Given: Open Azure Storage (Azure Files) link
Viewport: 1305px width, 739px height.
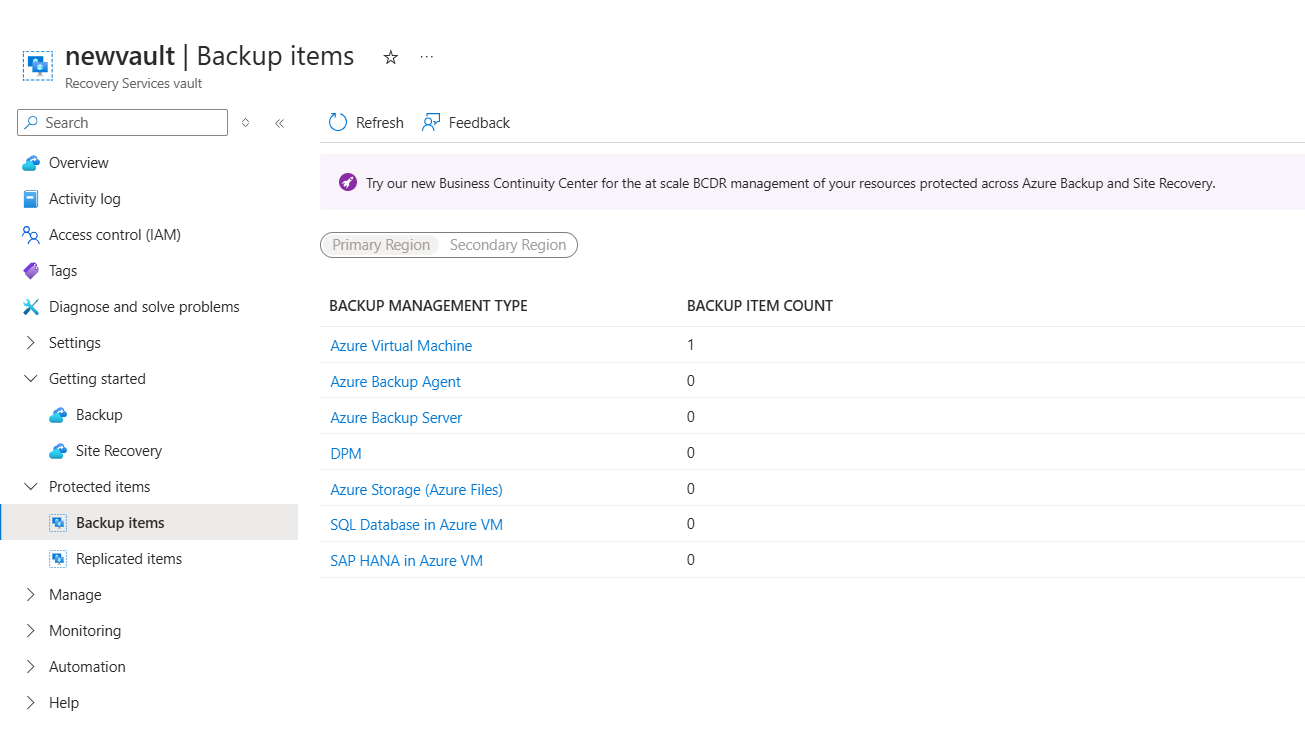Looking at the screenshot, I should (416, 490).
